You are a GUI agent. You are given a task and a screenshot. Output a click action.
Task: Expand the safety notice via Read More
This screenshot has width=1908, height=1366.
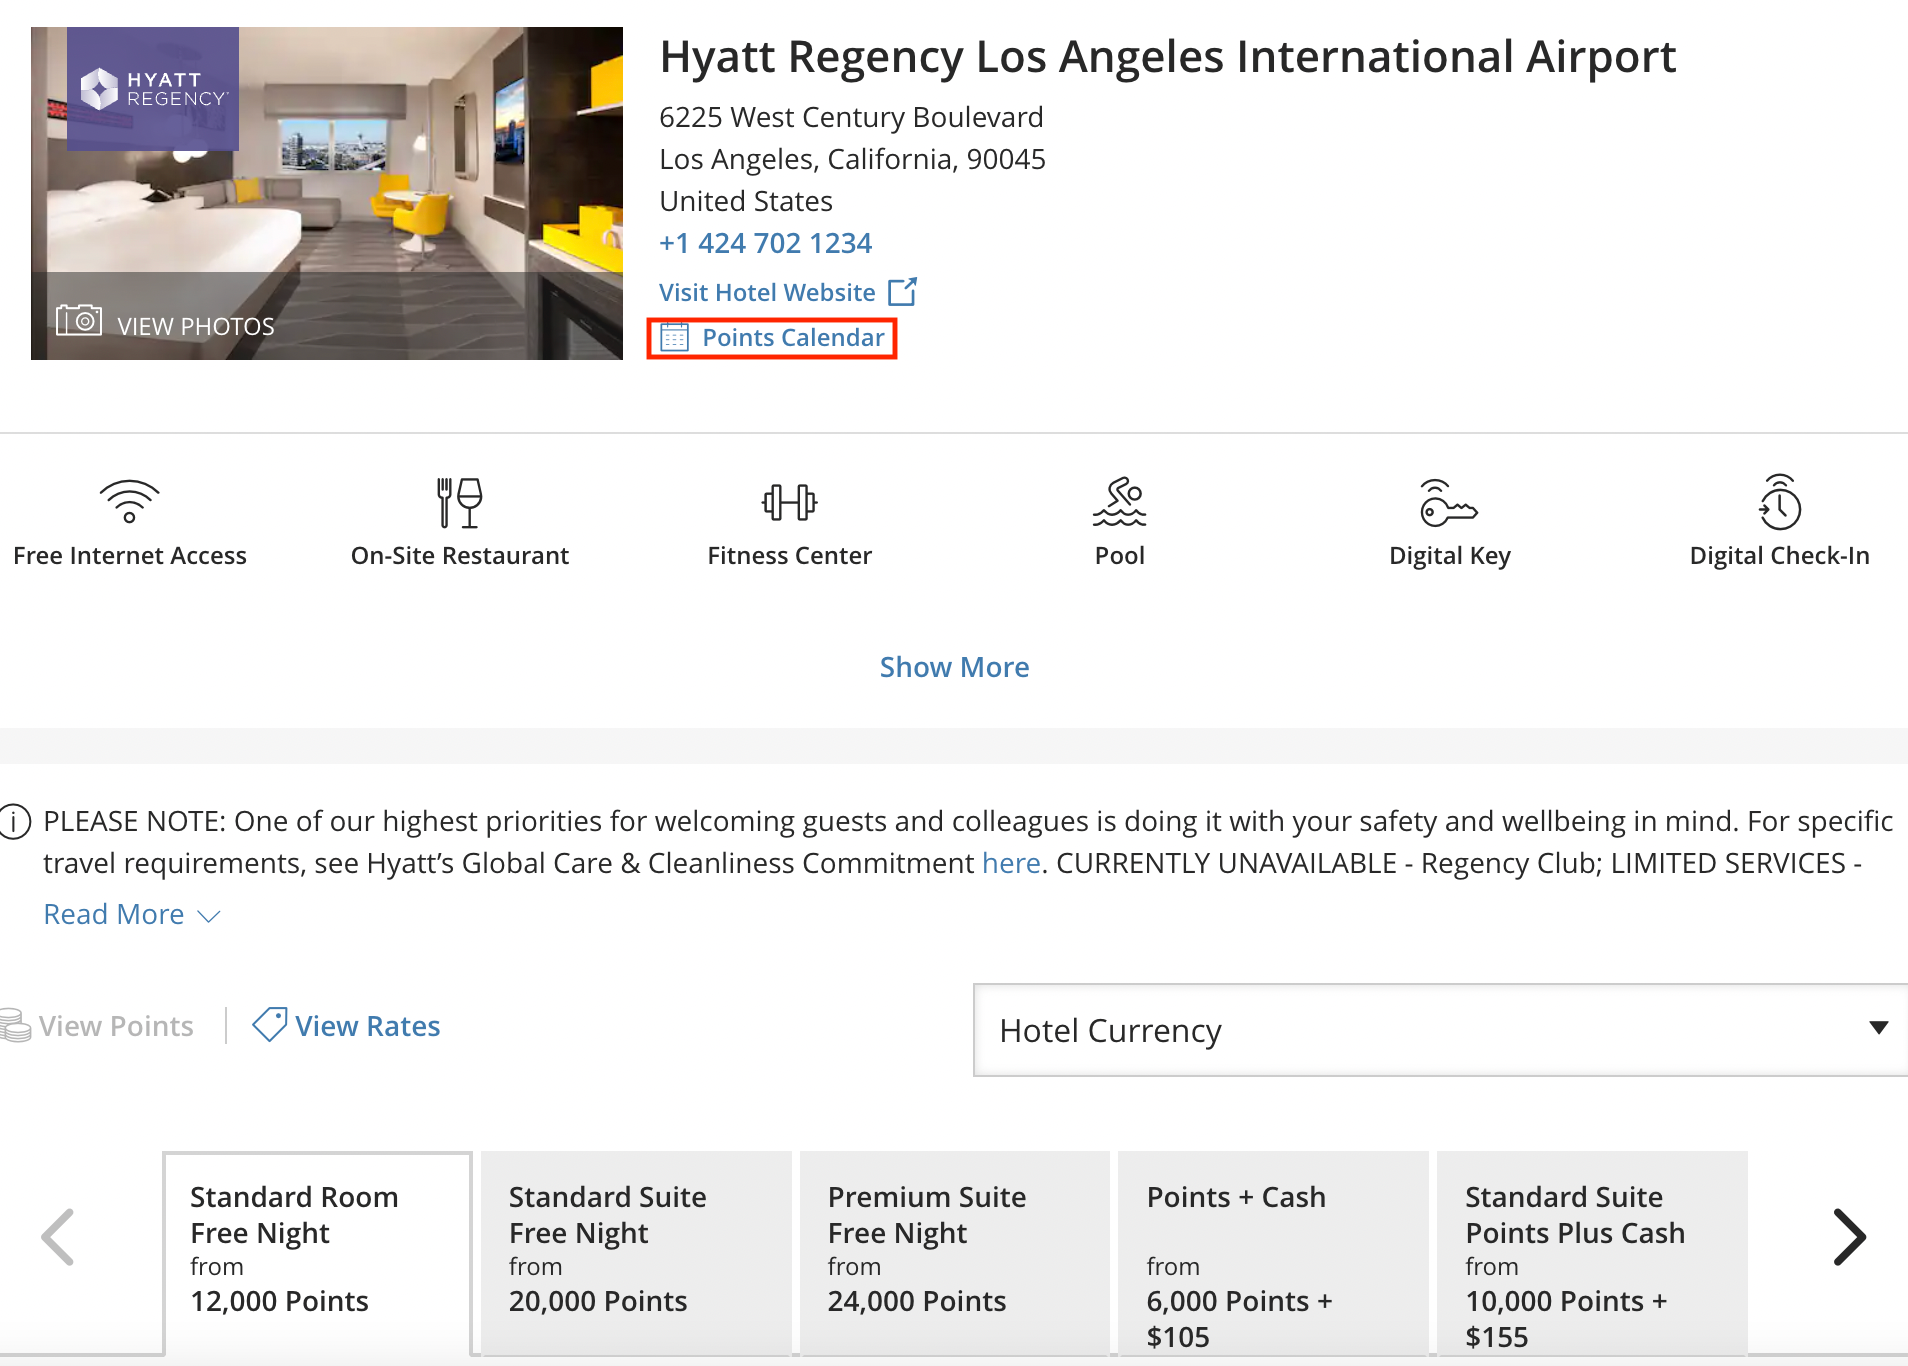coord(113,913)
